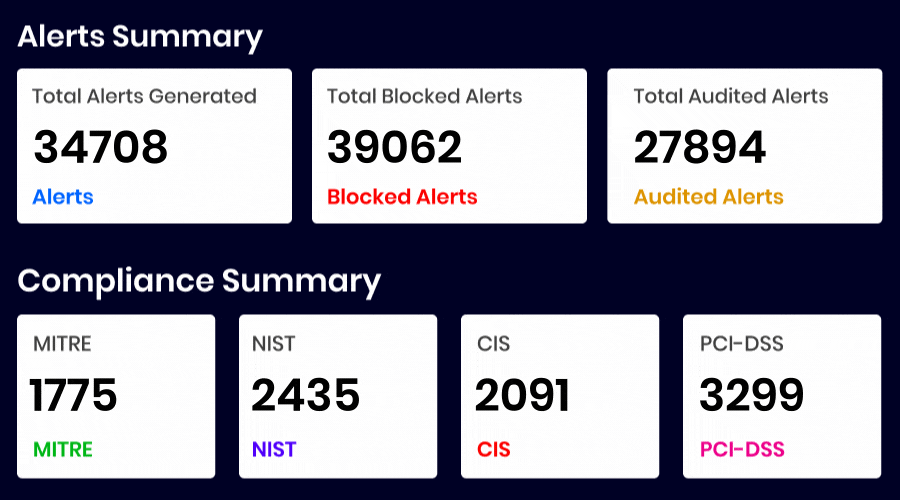Screen dimensions: 900x500
Task: Click the purple NIST label
Action: (274, 449)
